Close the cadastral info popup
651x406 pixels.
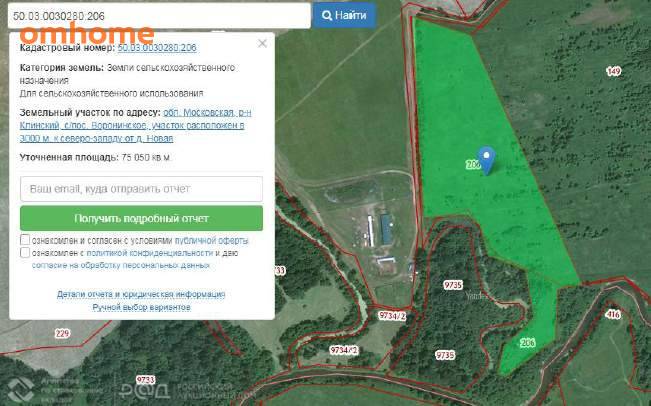pos(262,43)
